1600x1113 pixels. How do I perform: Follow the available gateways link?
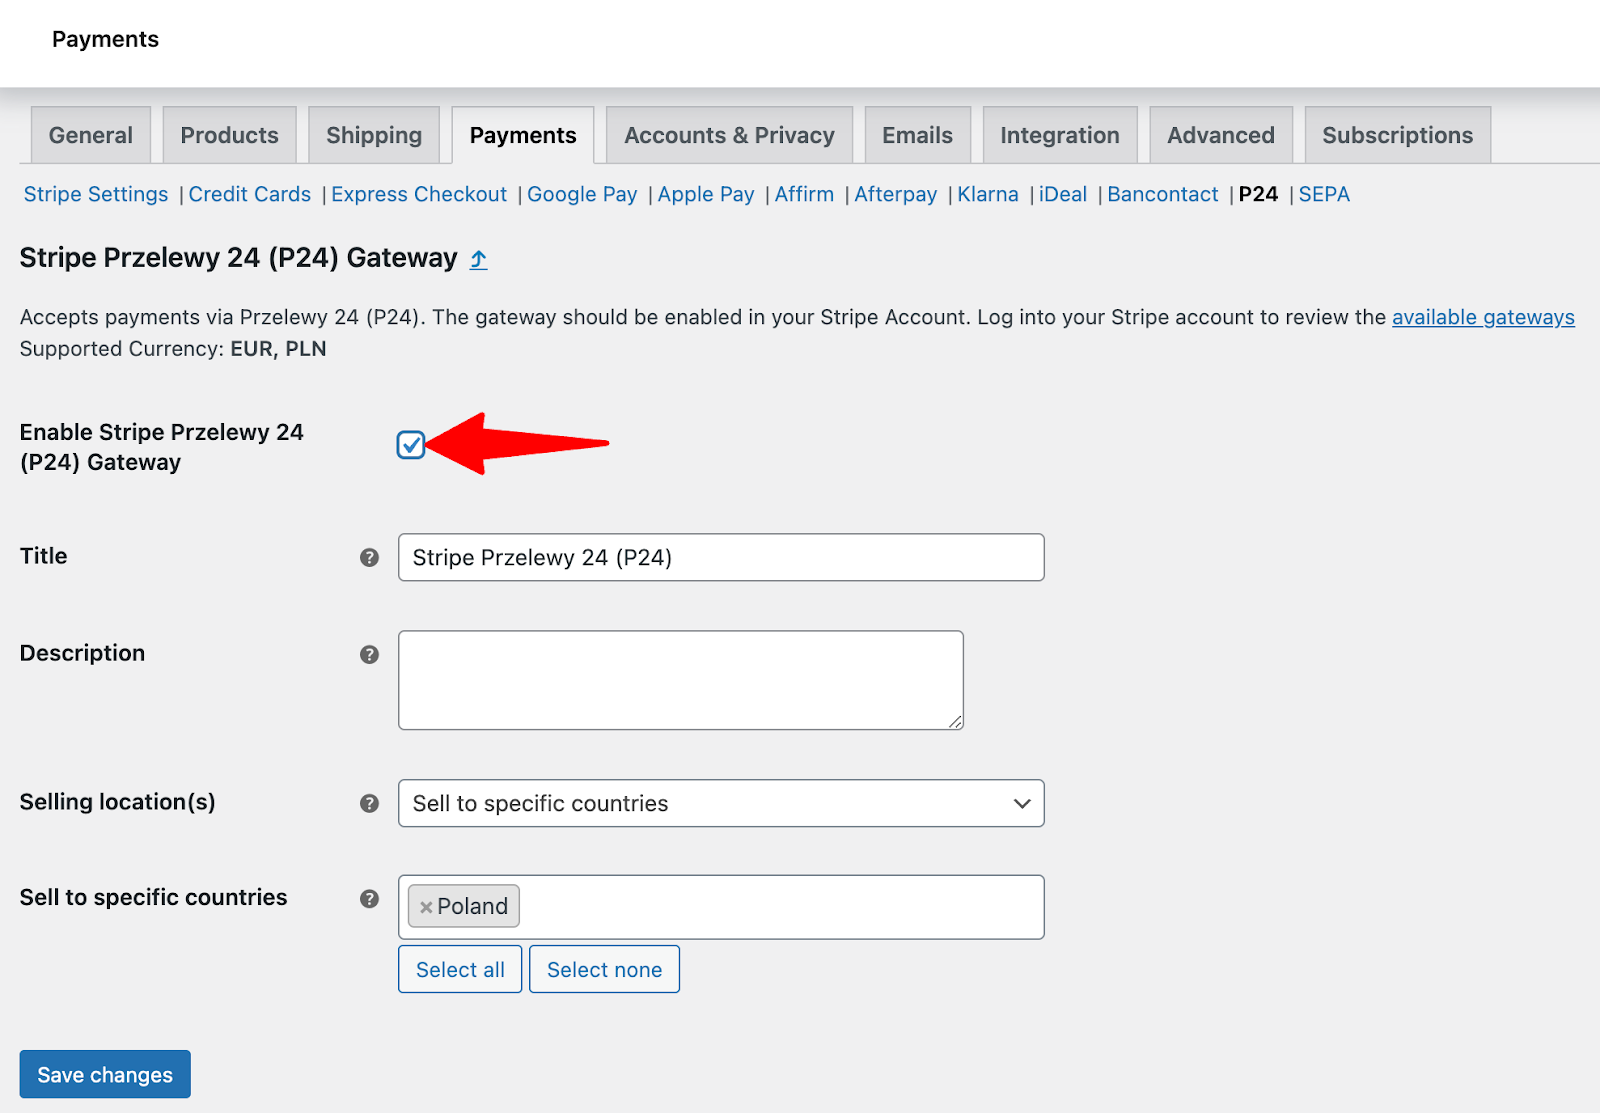point(1483,317)
